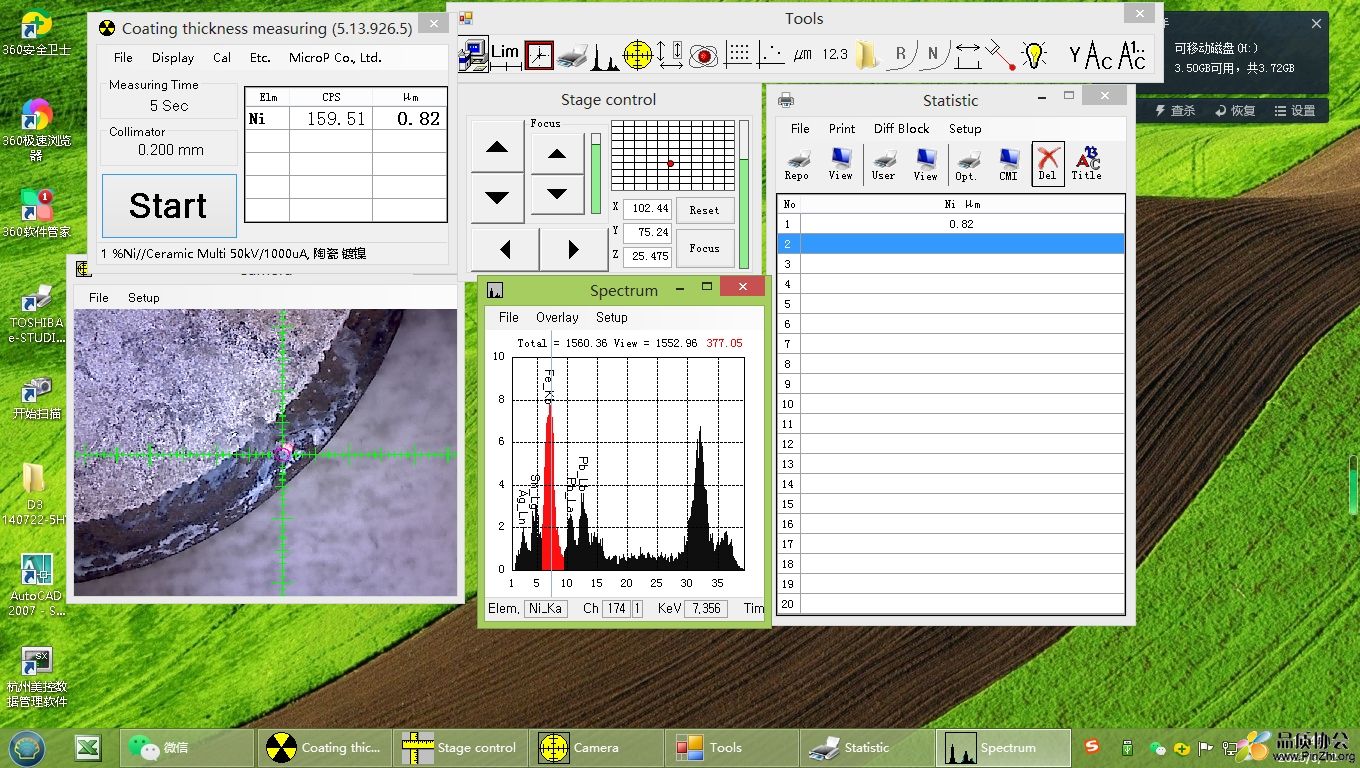Click the Z coordinate field 25.475
Viewport: 1360px width, 768px height.
click(648, 256)
